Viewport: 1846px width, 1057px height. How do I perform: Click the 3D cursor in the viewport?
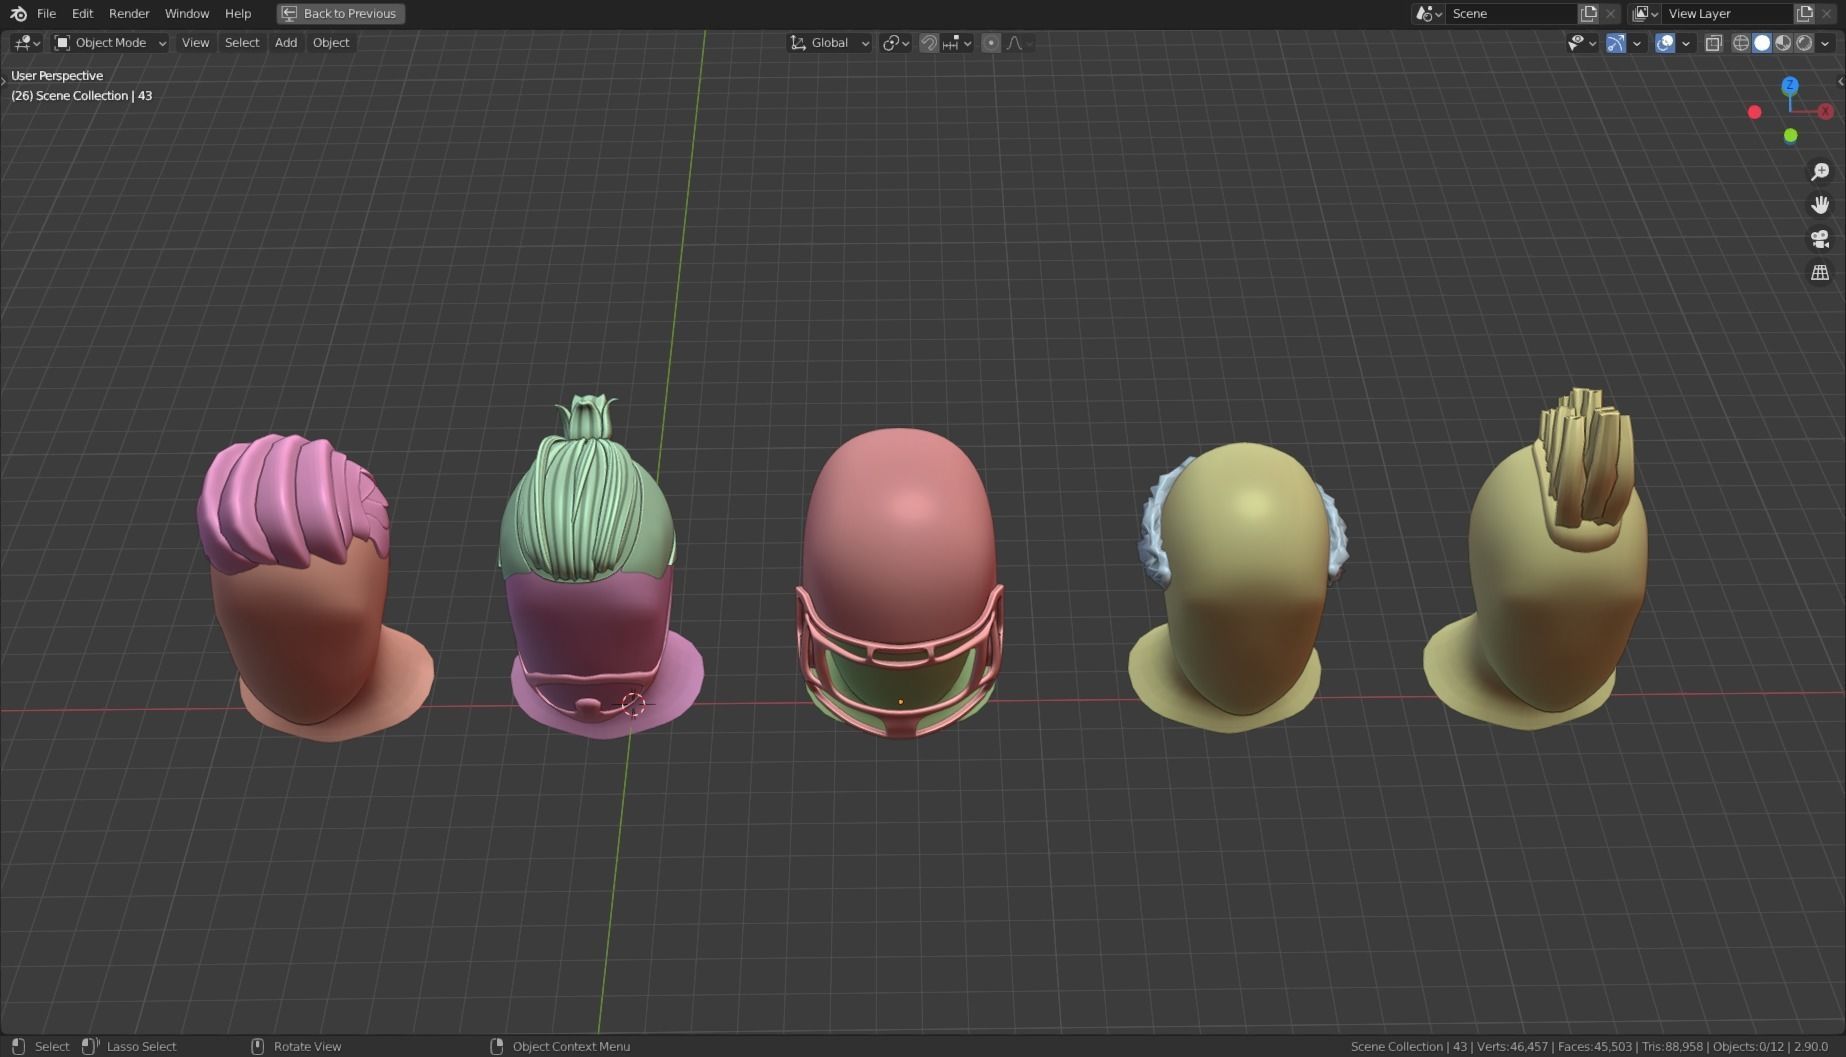click(x=633, y=704)
